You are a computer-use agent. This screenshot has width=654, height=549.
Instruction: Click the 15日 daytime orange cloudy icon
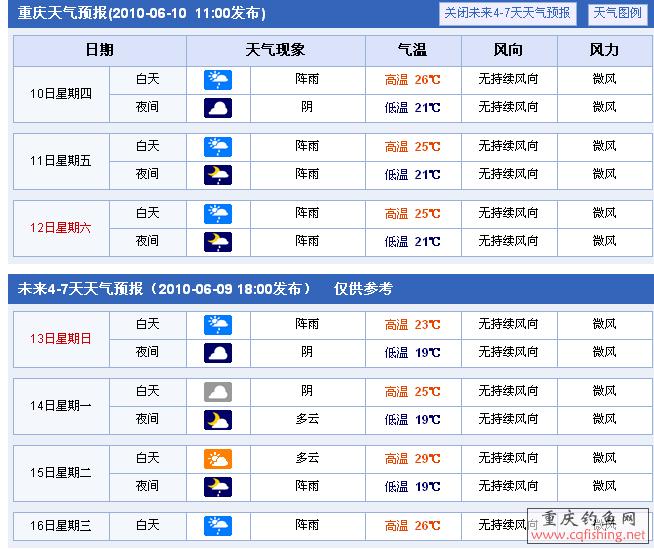tap(218, 459)
